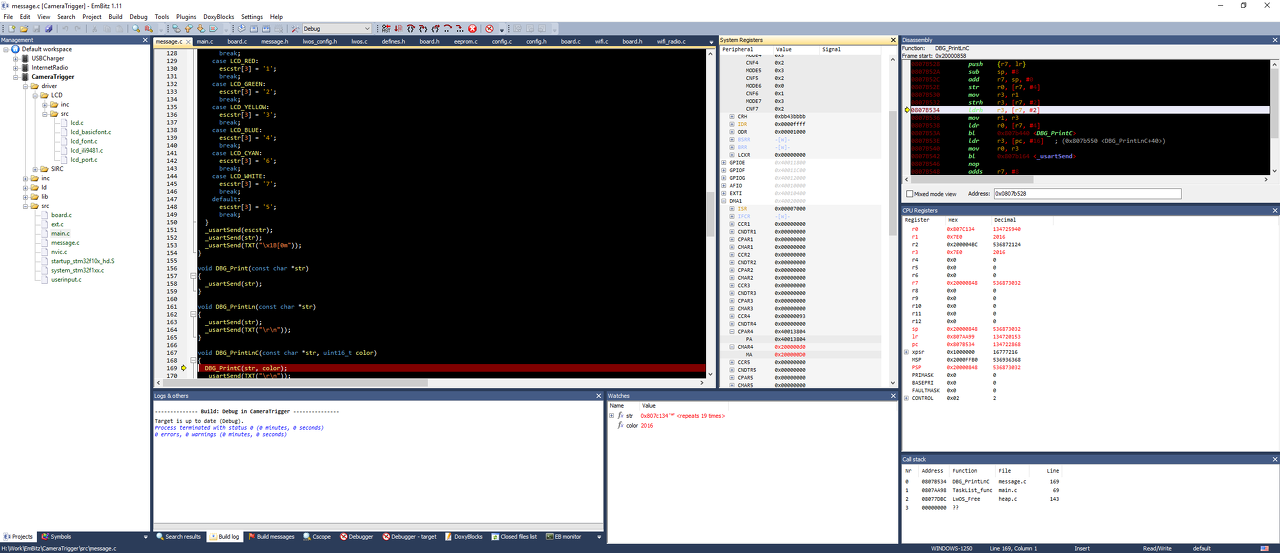Close the Management panel
Screen dimensions: 1280x553
tap(145, 40)
